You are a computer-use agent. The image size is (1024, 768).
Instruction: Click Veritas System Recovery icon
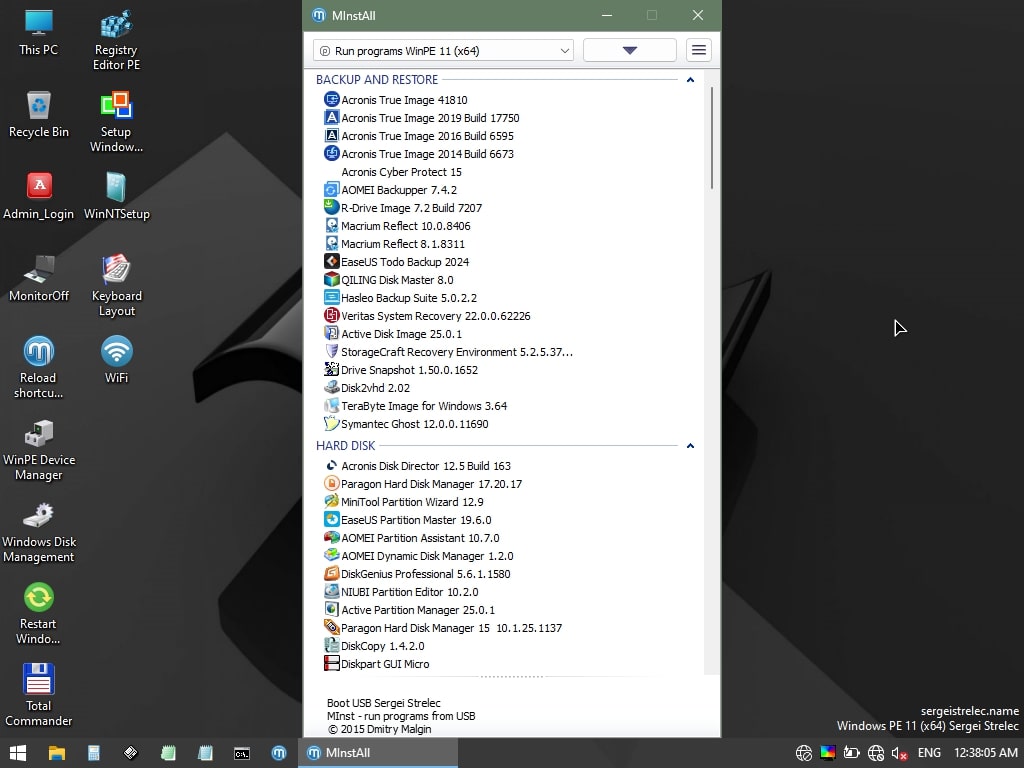(332, 315)
